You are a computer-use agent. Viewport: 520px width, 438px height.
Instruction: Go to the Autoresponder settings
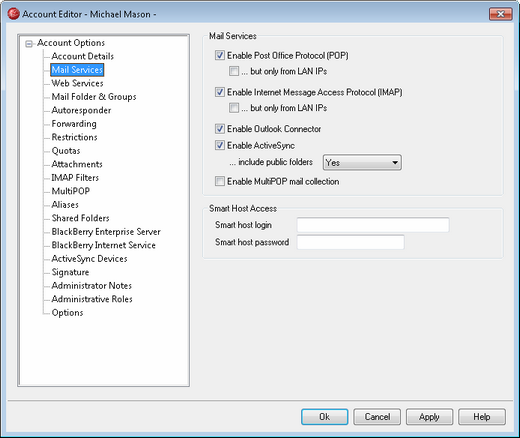pos(81,110)
